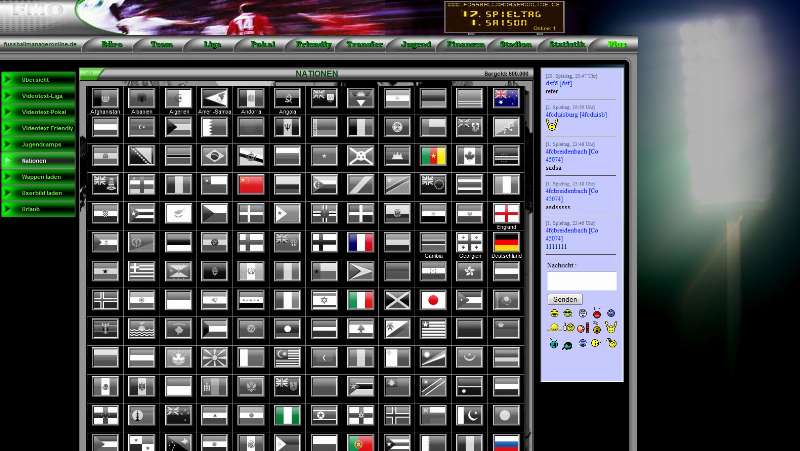
Task: Choose the Greece striped cross flag
Action: click(141, 271)
